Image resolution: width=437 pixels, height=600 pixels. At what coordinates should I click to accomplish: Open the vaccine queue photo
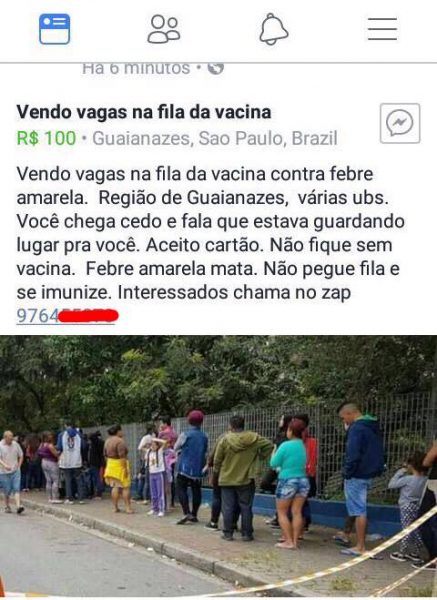click(x=218, y=467)
